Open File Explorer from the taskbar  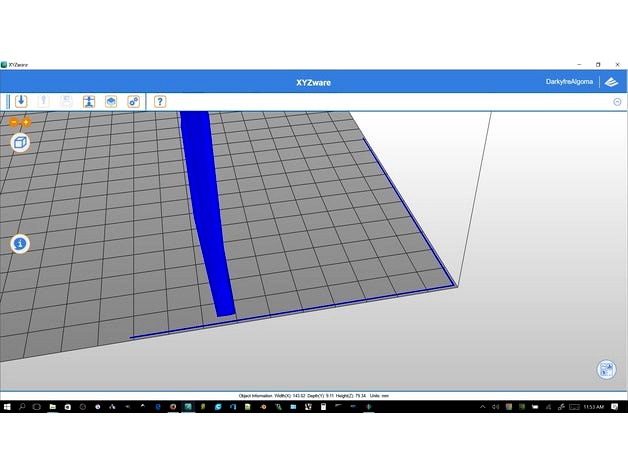pyautogui.click(x=52, y=407)
